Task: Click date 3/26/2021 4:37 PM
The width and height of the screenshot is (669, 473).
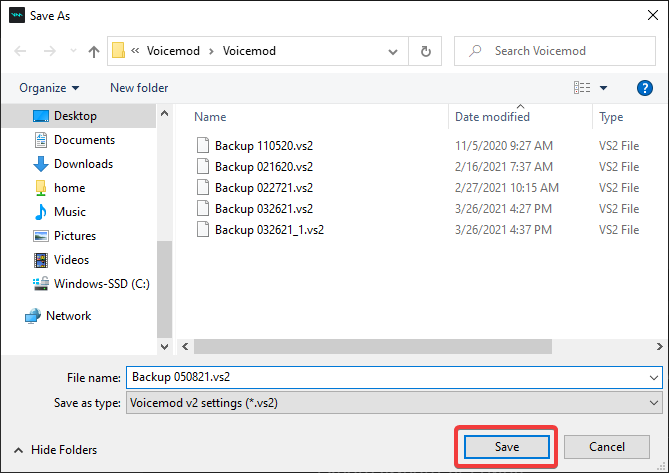Action: (503, 230)
